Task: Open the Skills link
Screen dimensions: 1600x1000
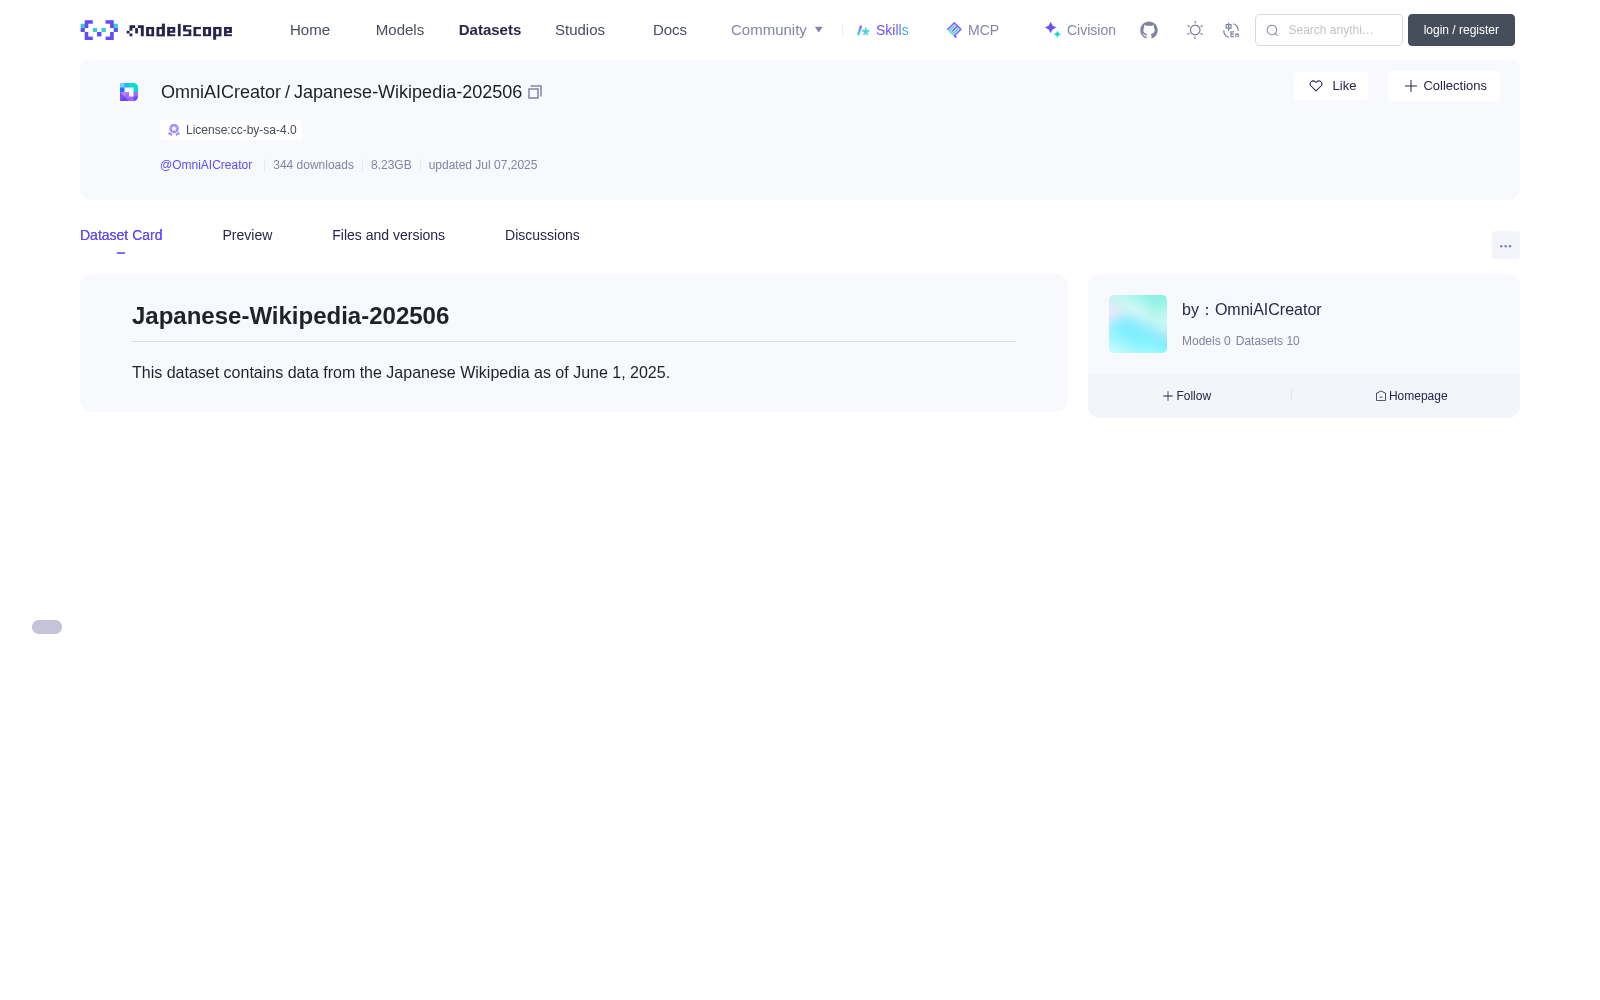Action: [883, 30]
